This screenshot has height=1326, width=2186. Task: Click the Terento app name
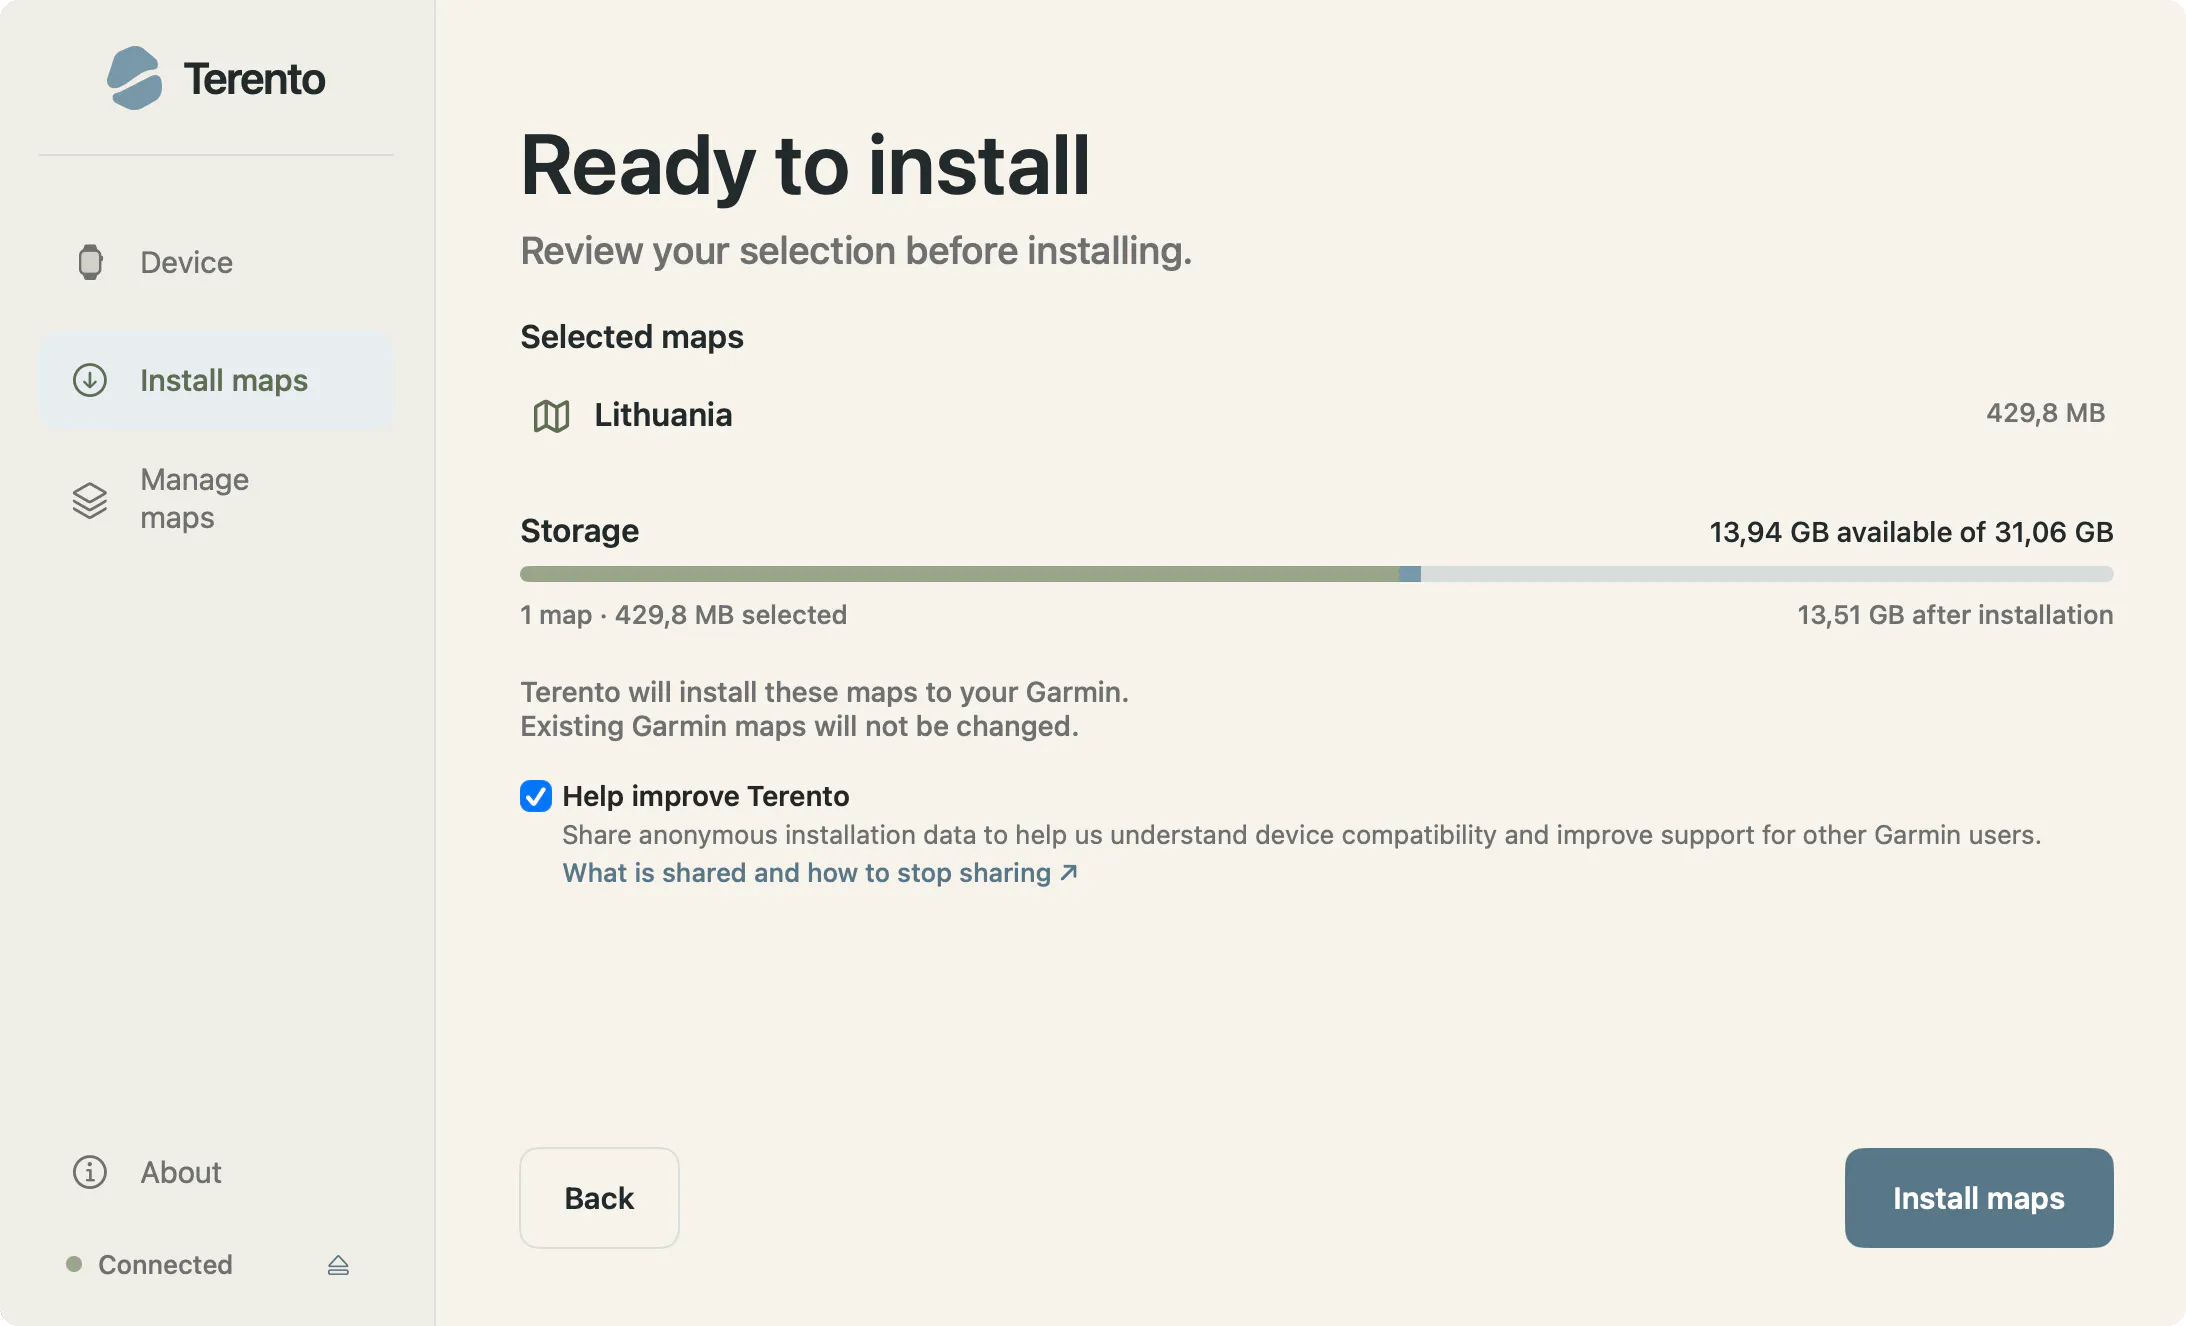pos(254,79)
